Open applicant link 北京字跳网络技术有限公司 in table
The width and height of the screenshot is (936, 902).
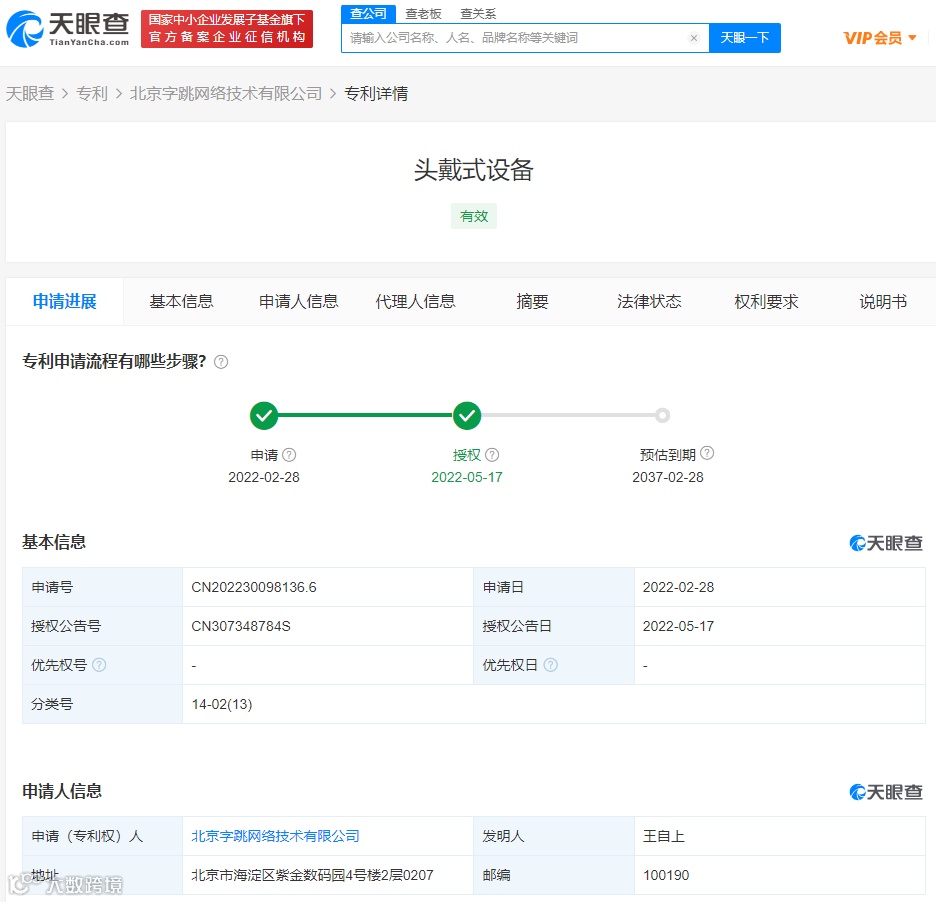[x=275, y=836]
